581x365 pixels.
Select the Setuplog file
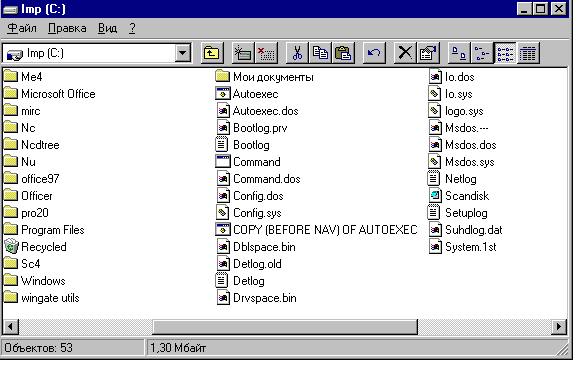[x=458, y=213]
